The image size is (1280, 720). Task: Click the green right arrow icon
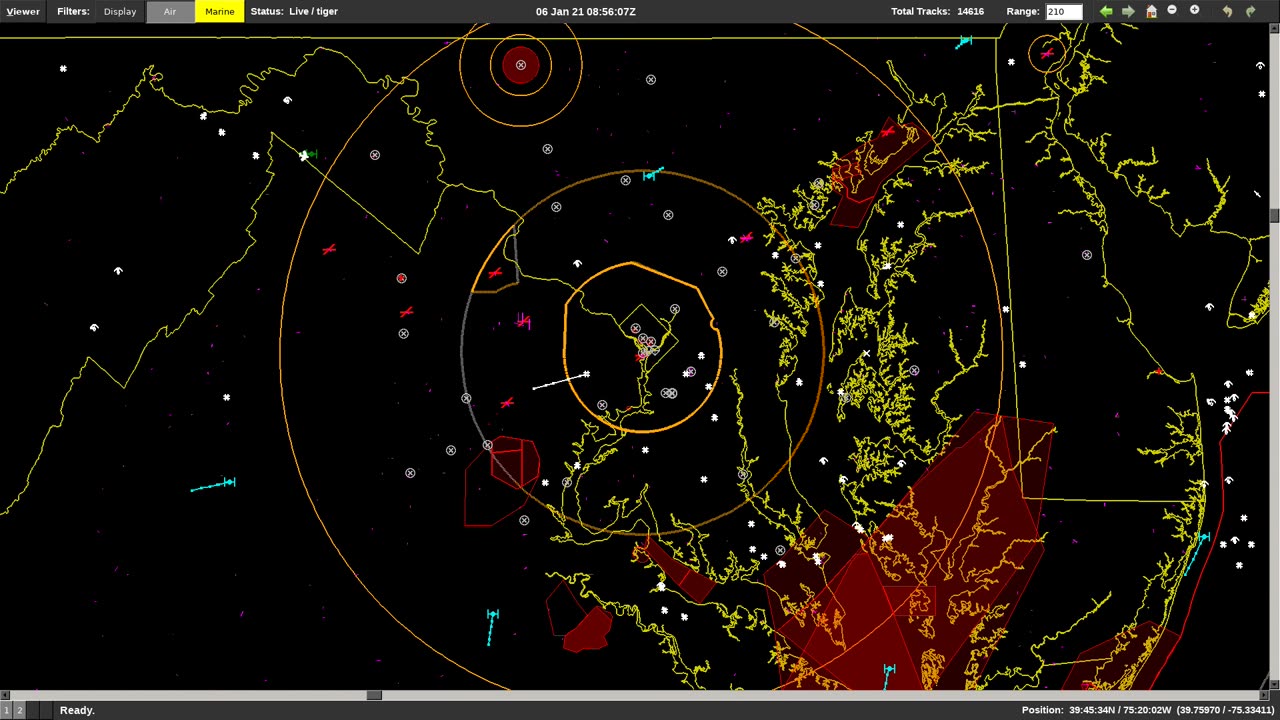[x=1128, y=11]
